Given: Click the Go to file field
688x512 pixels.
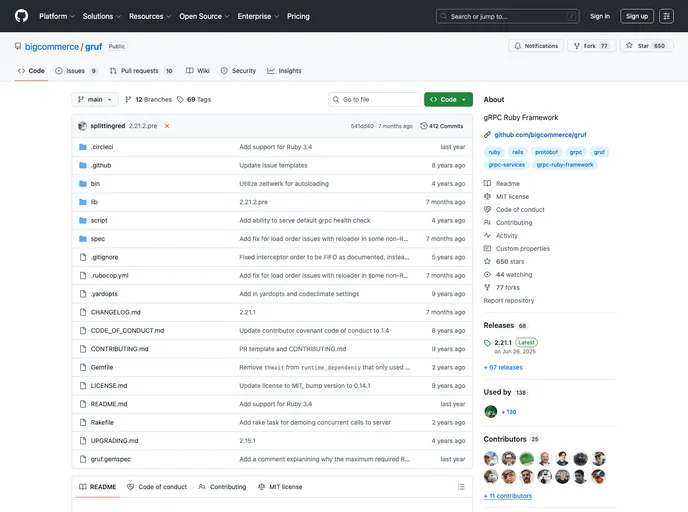Looking at the screenshot, I should pyautogui.click(x=375, y=100).
